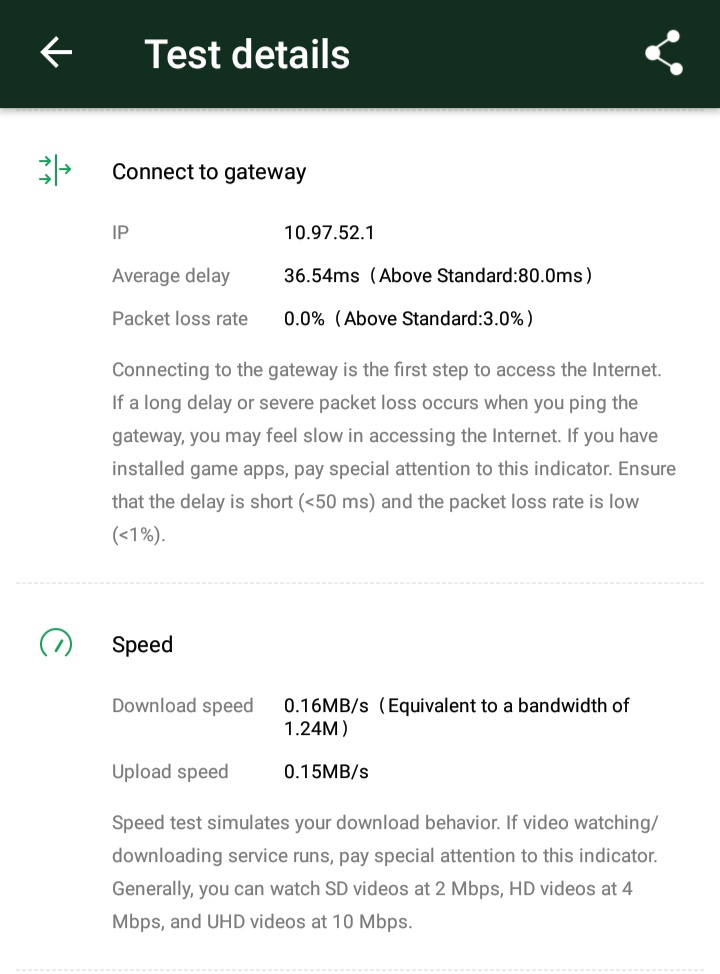Tap the IP label
720x974 pixels.
120,233
